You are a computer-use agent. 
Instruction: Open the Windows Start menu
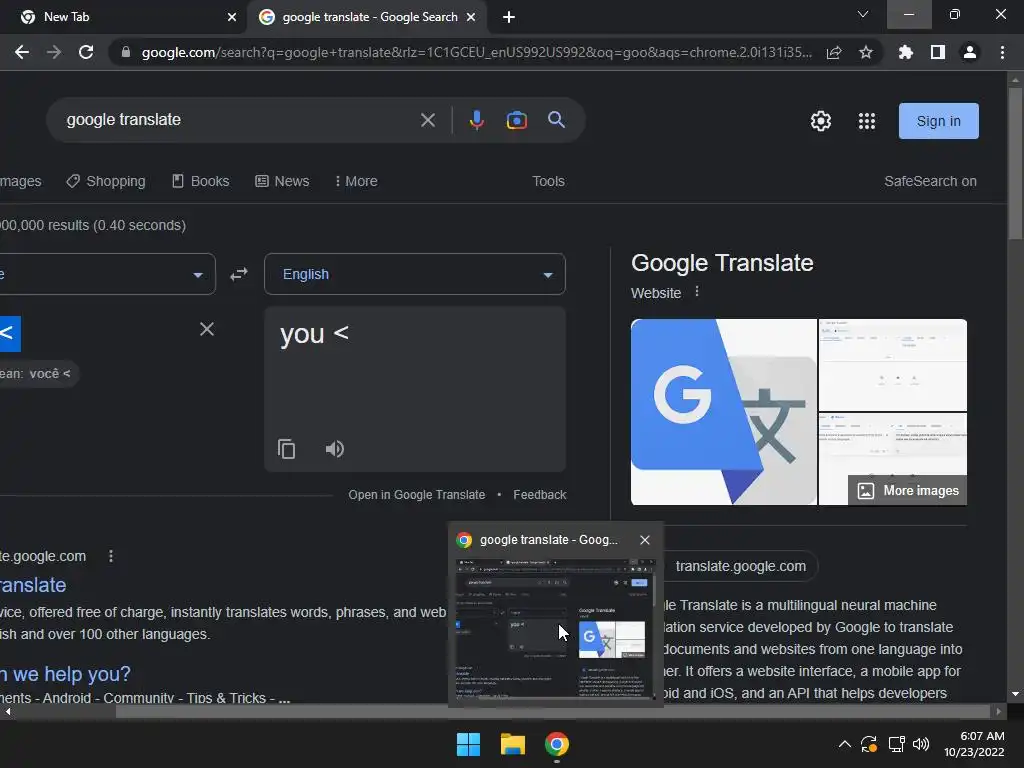tap(468, 744)
